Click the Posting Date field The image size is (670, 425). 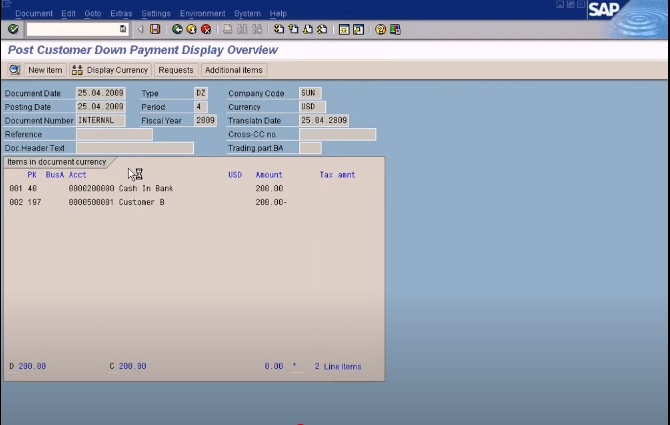click(100, 107)
